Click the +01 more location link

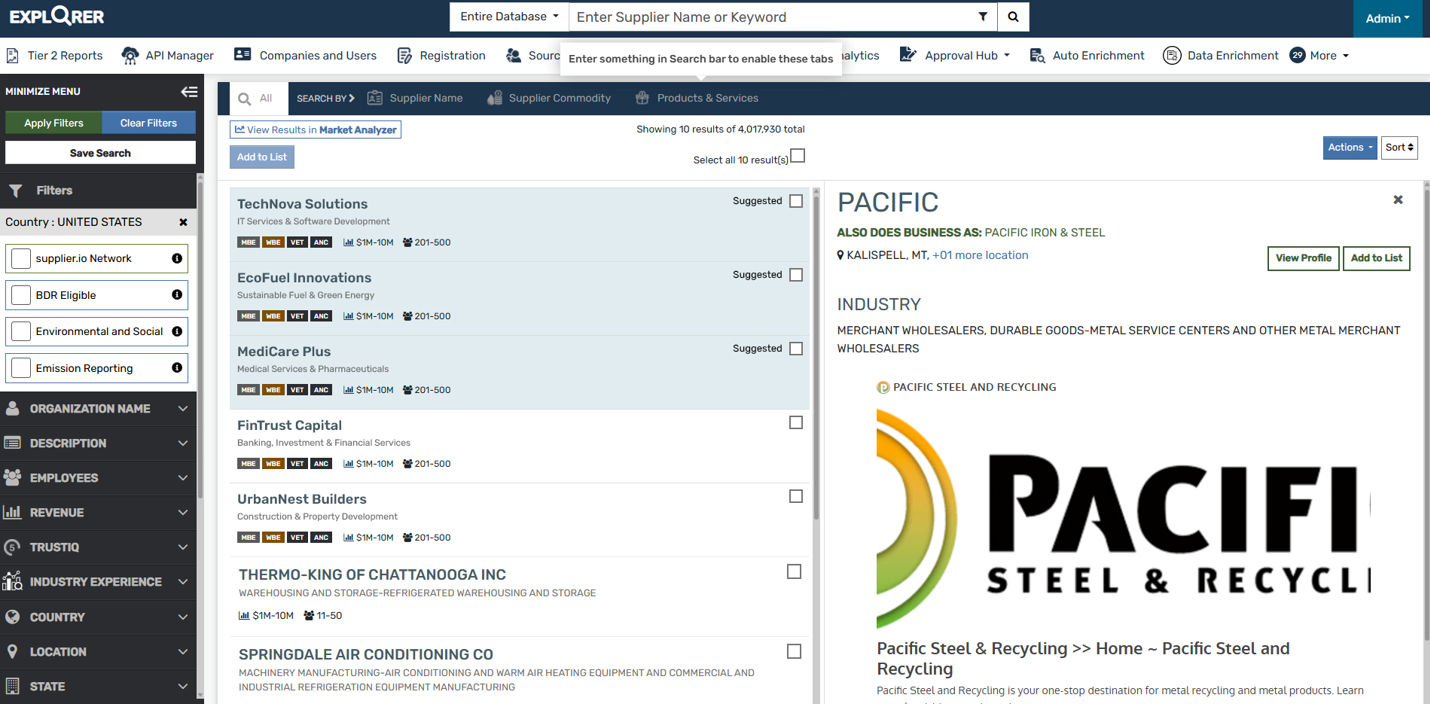(980, 255)
